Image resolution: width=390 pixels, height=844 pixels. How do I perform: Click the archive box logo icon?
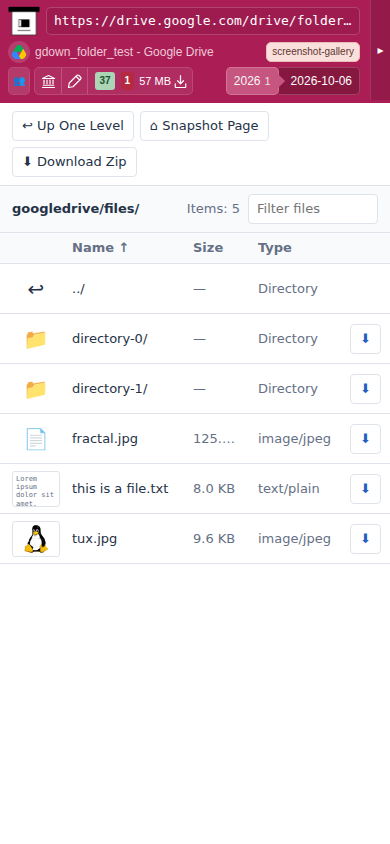tap(24, 21)
